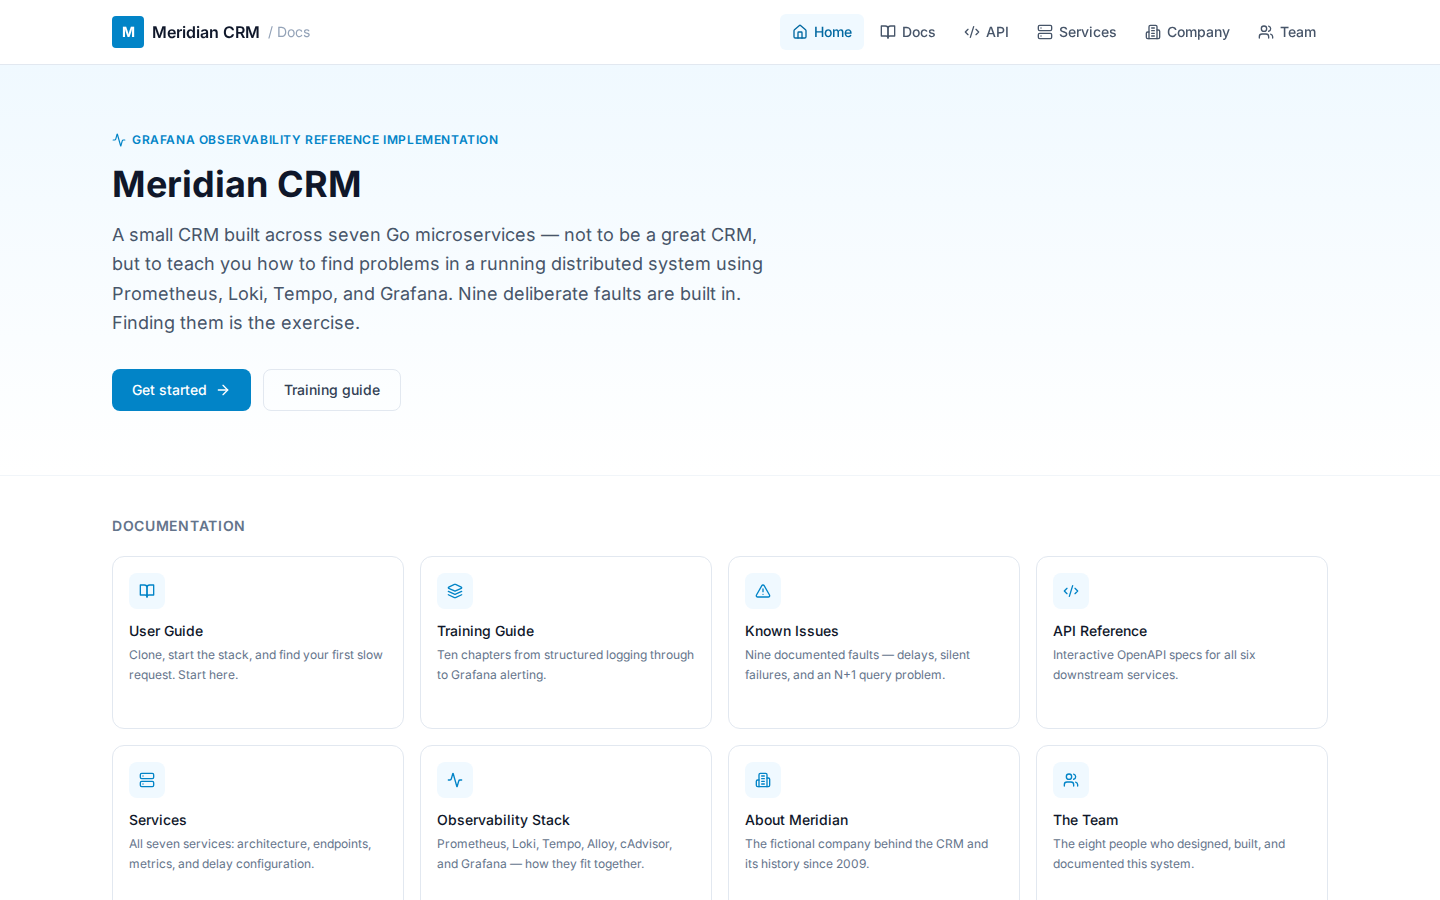Click 'The fictional company behind the CRM' text
The image size is (1440, 900).
click(x=866, y=854)
